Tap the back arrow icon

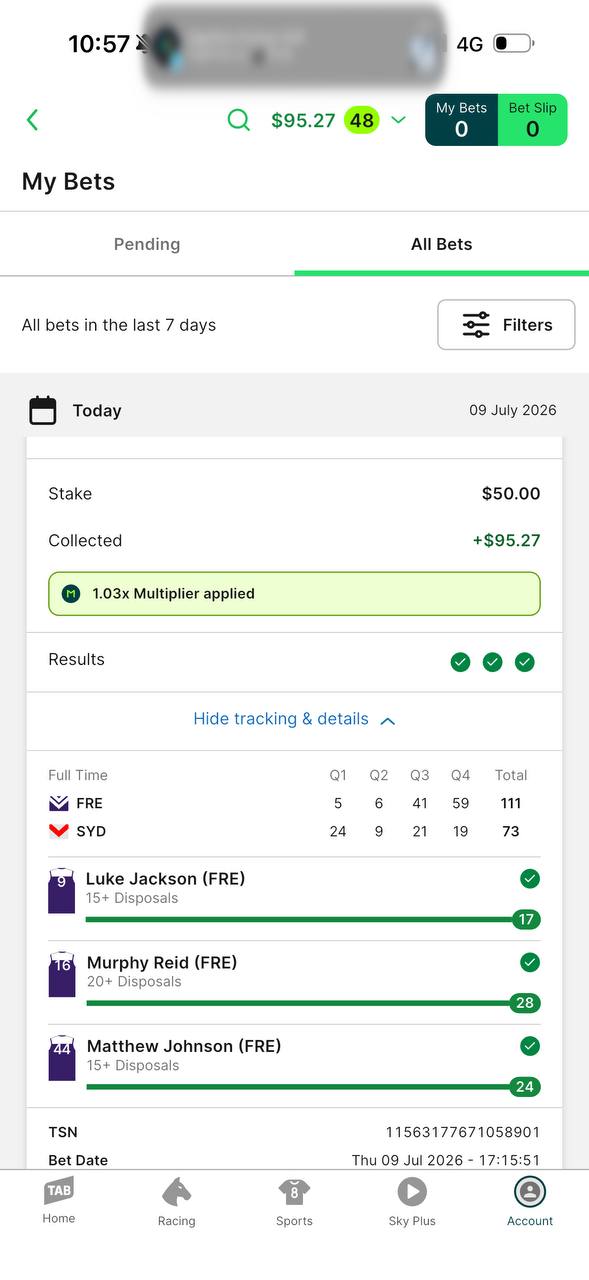pos(32,120)
